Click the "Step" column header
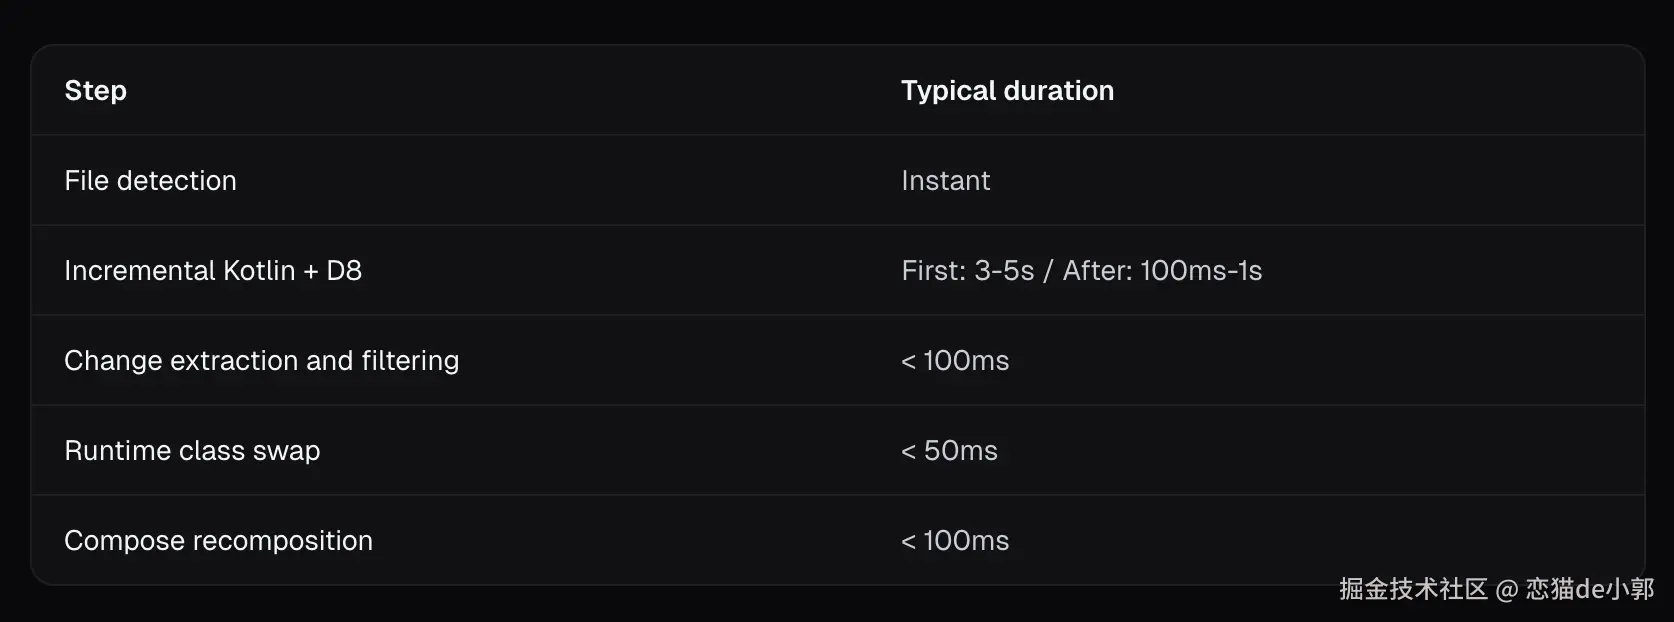The height and width of the screenshot is (622, 1674). (95, 91)
